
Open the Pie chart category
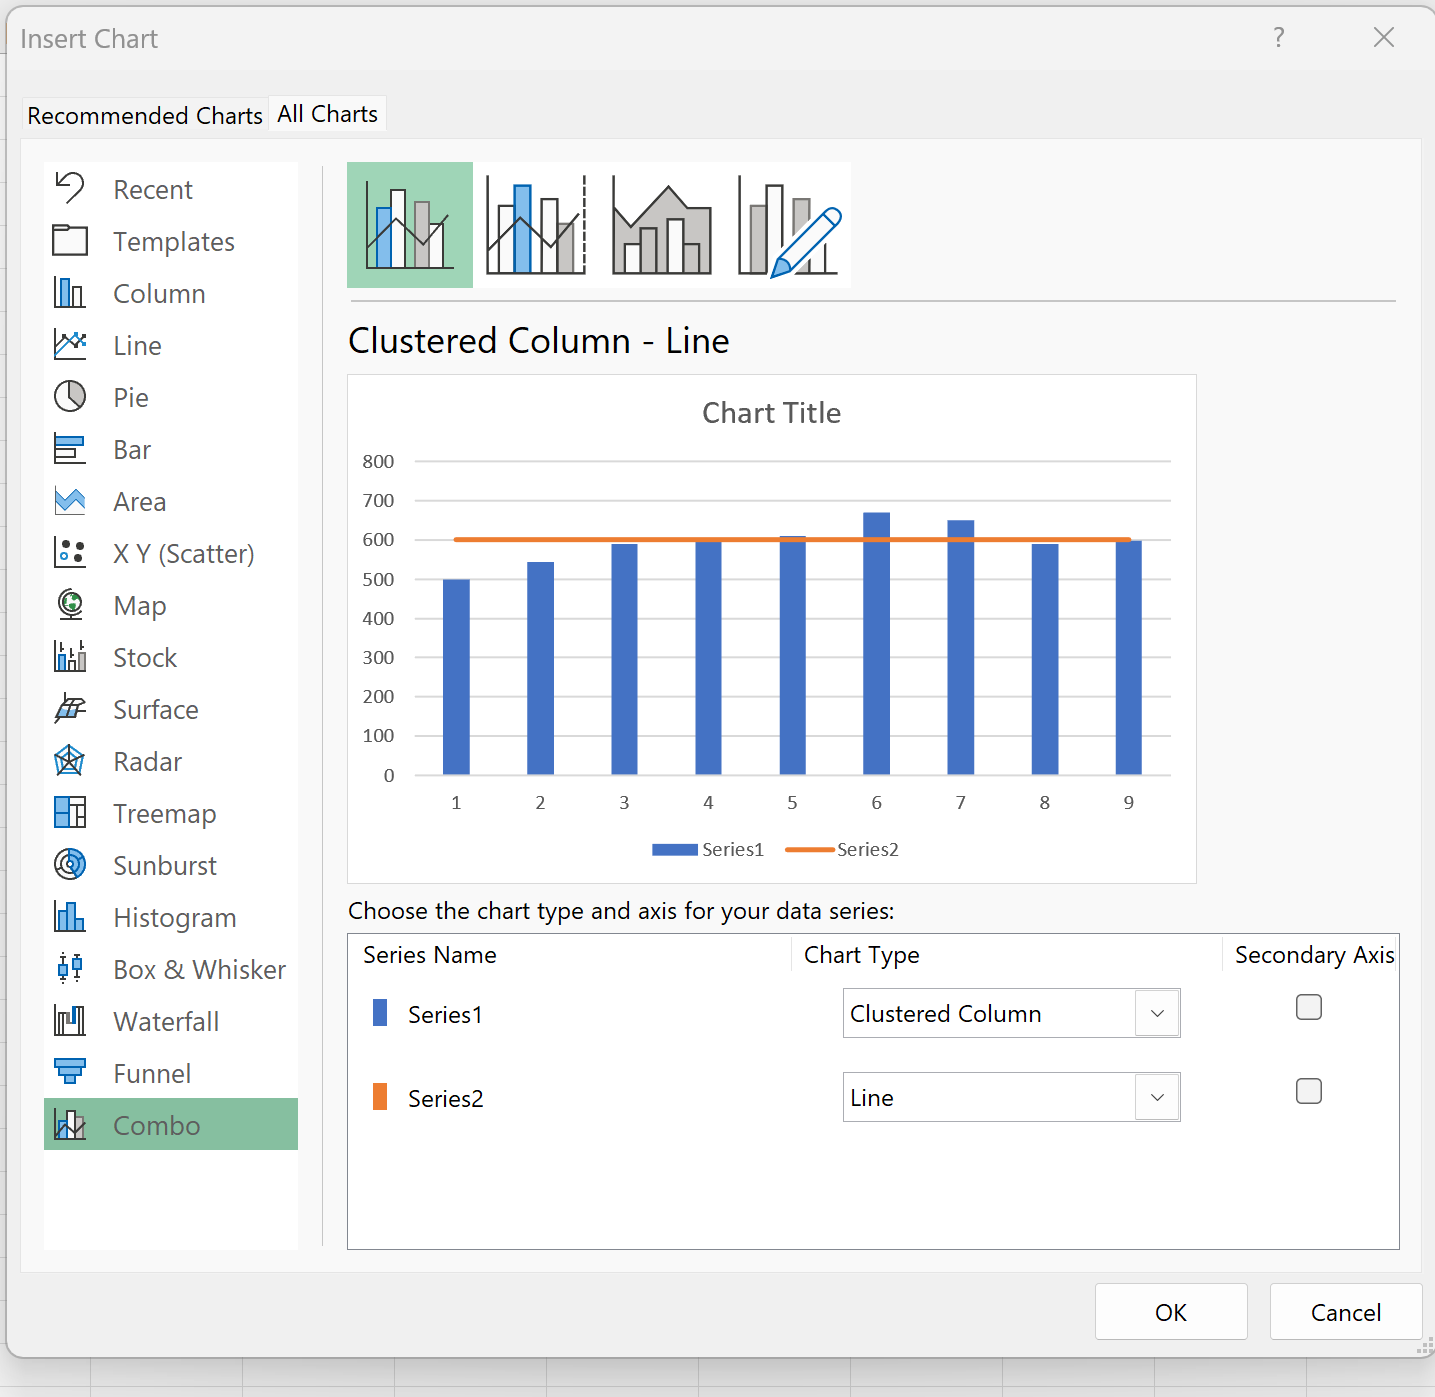tap(130, 398)
